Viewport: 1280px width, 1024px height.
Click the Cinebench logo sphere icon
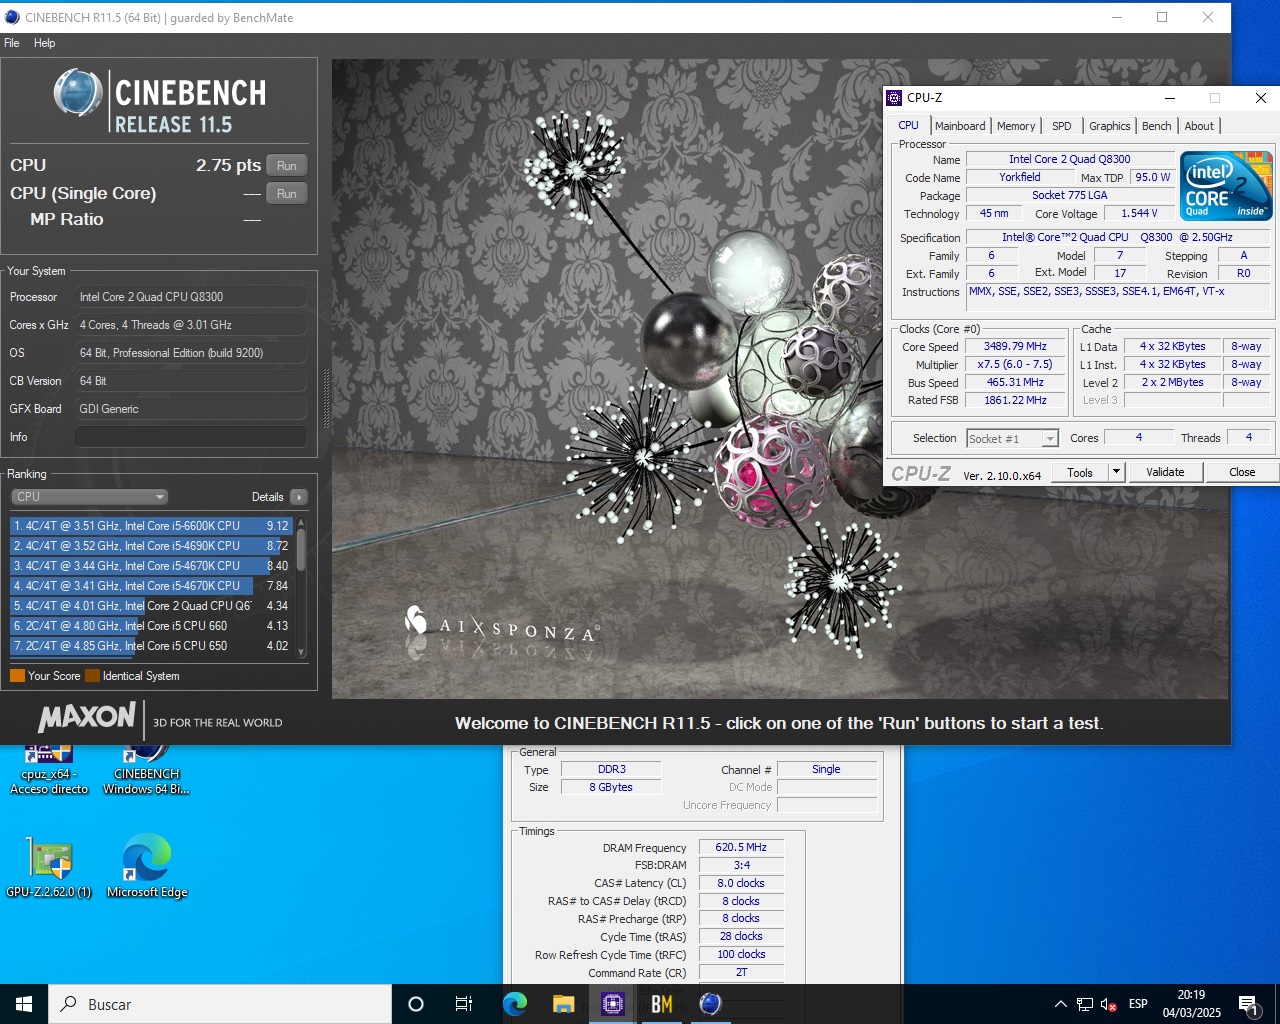78,94
